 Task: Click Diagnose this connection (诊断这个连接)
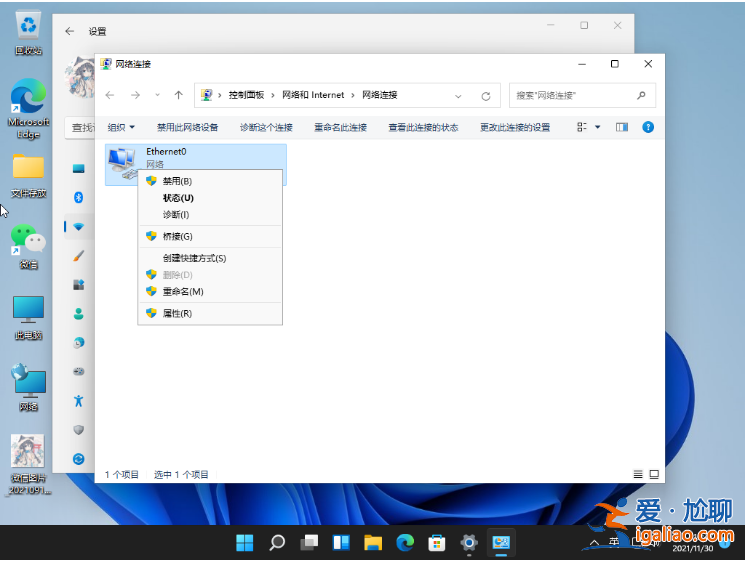(x=266, y=128)
